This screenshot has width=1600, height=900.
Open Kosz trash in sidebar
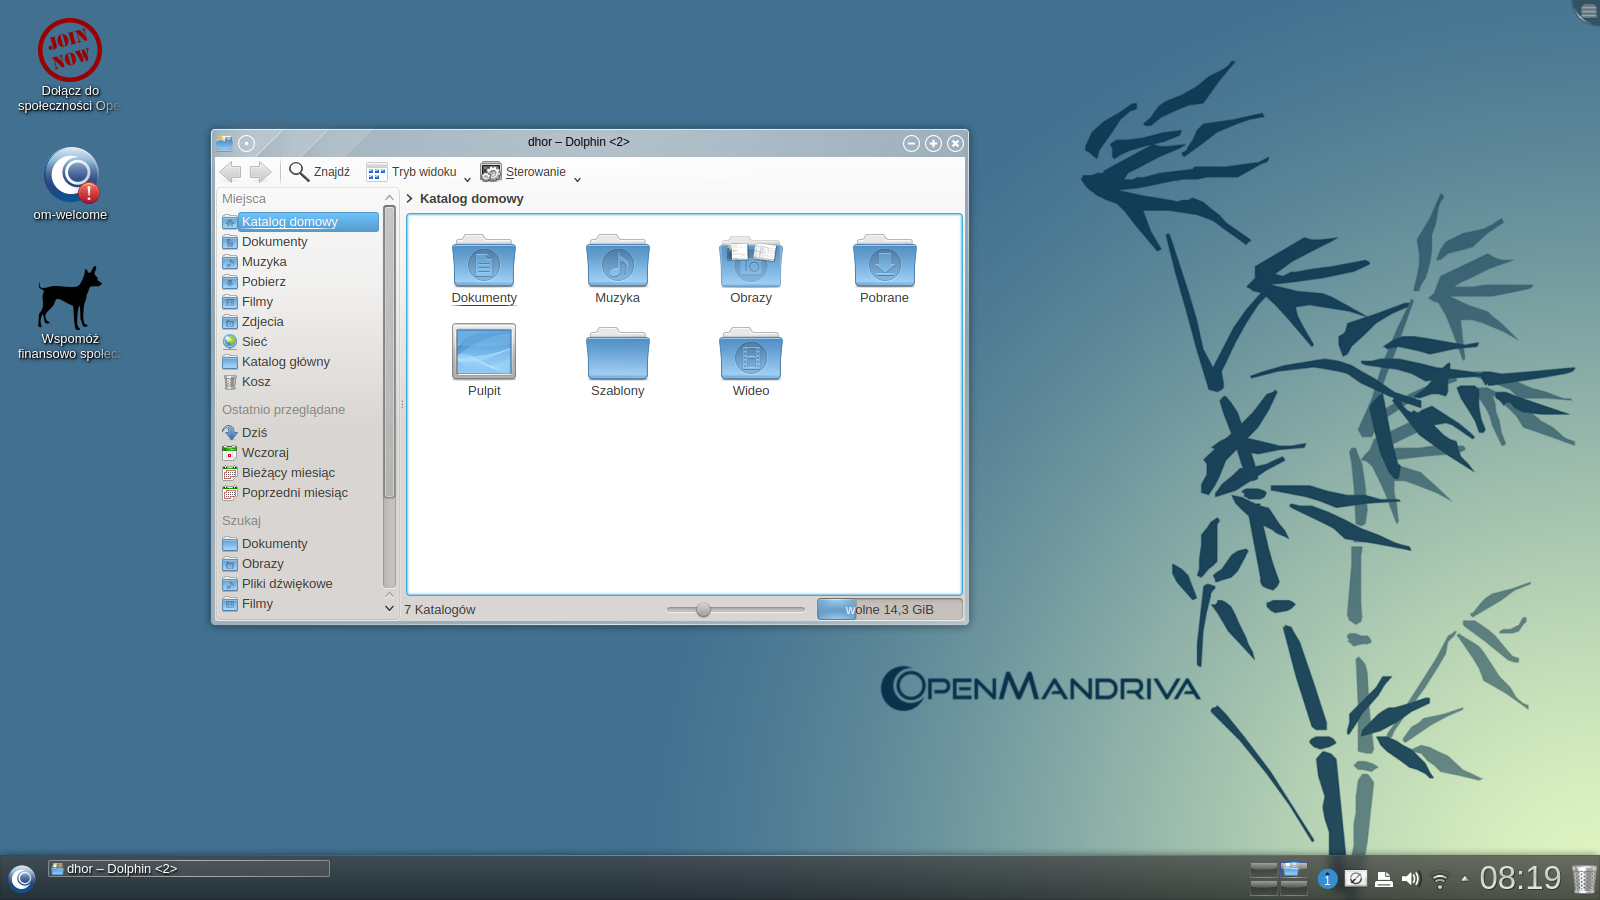pyautogui.click(x=300, y=382)
